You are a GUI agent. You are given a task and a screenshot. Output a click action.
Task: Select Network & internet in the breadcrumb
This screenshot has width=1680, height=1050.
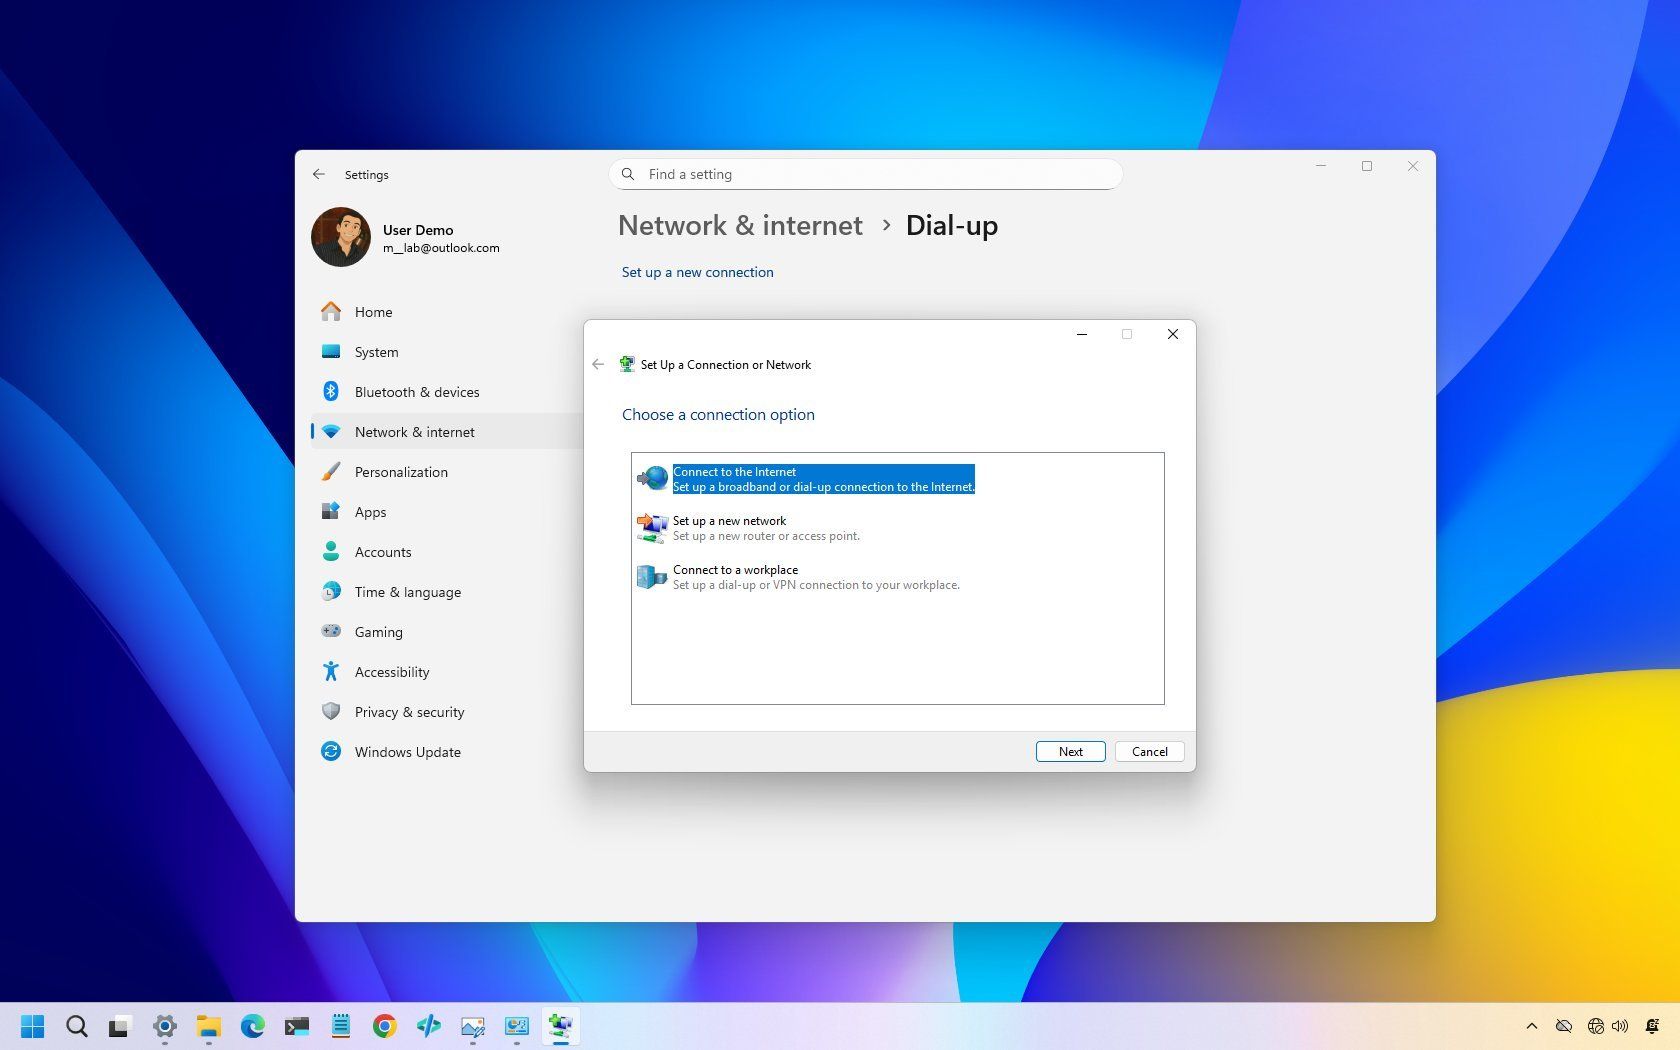click(740, 225)
